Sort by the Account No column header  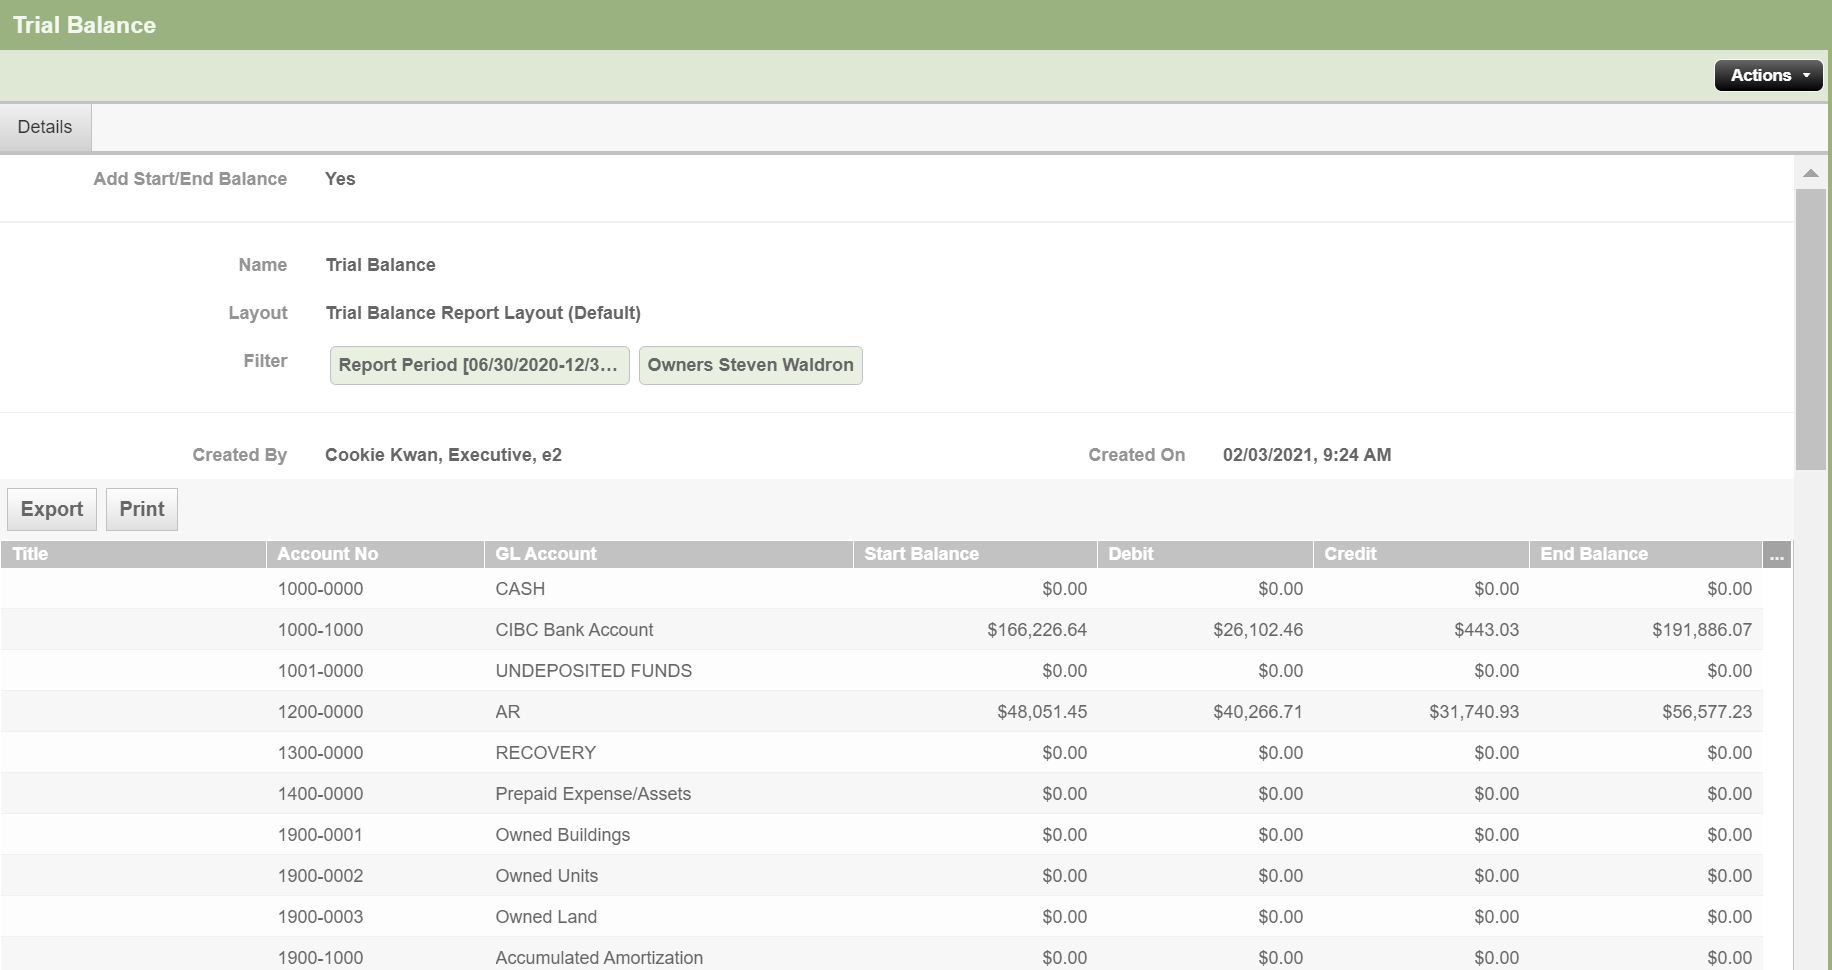[375, 554]
